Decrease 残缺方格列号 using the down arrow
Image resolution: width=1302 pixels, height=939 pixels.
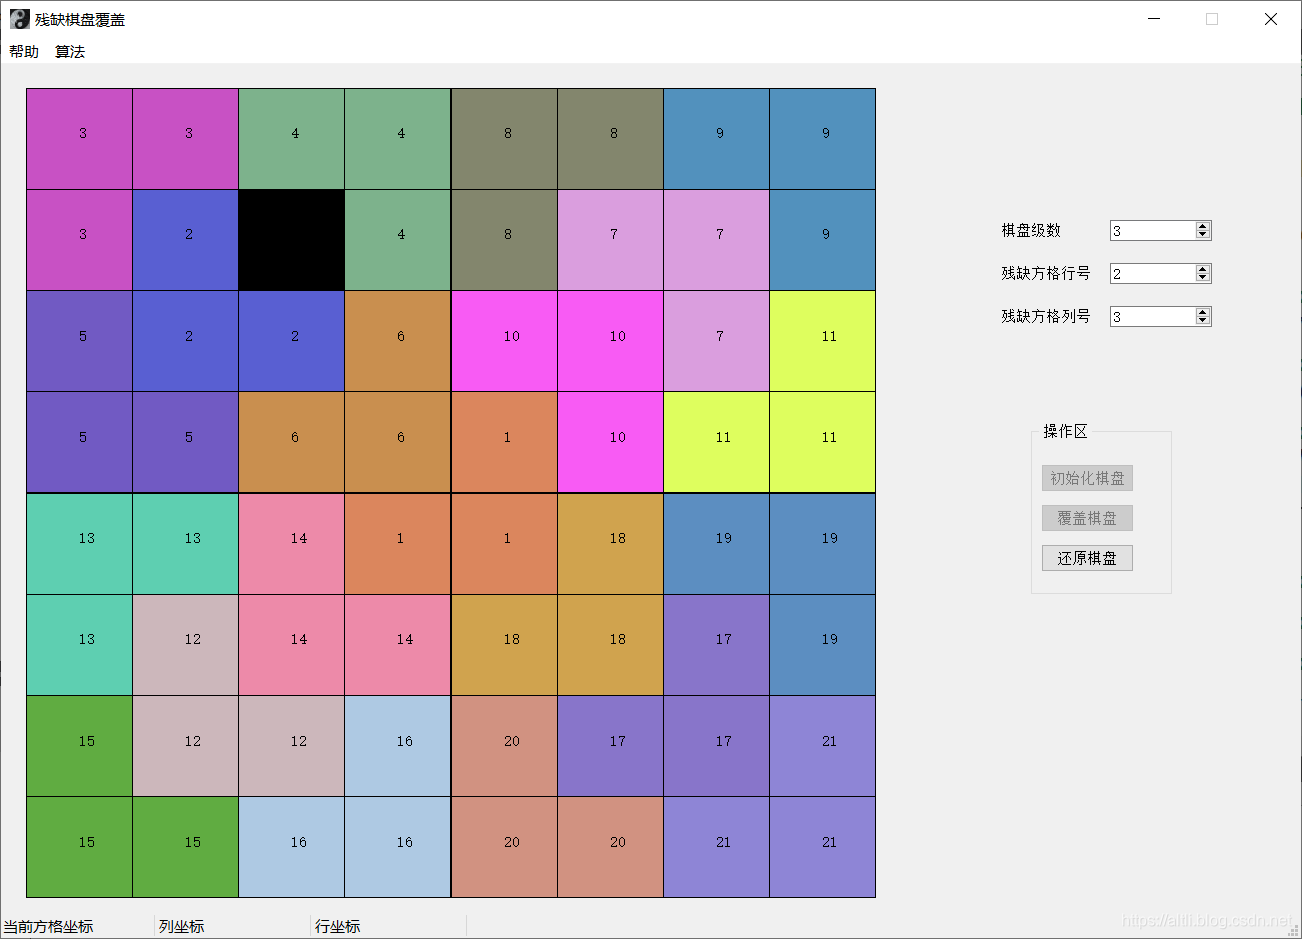point(1202,320)
